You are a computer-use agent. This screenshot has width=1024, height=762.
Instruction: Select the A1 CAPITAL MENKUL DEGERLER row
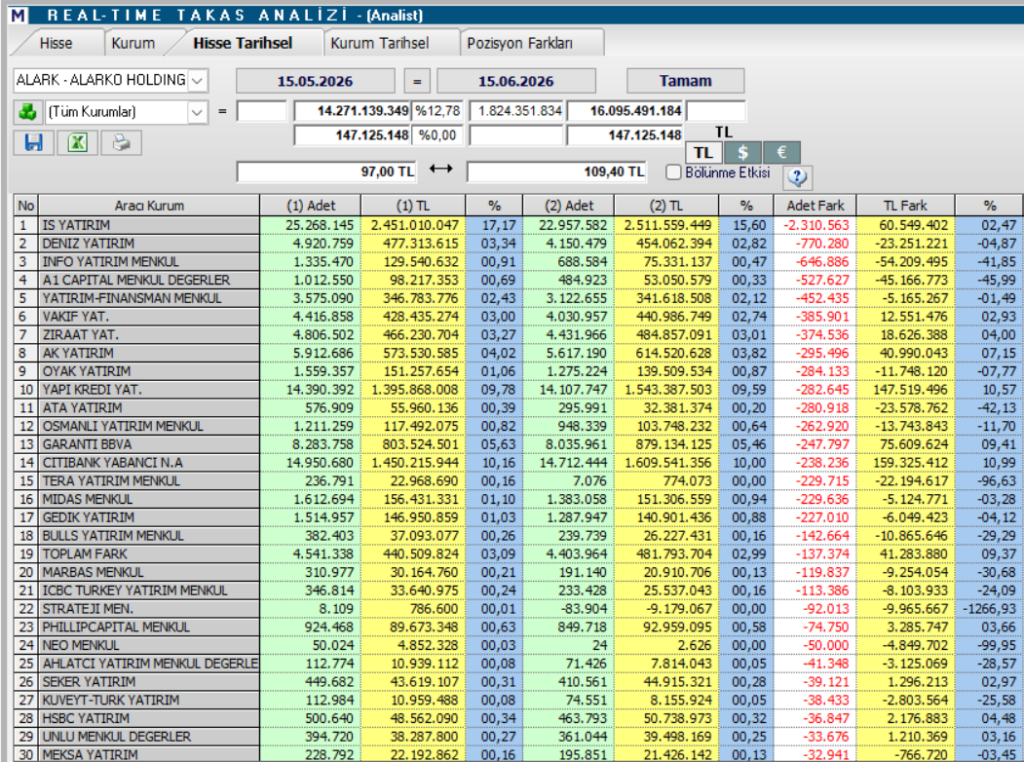pyautogui.click(x=519, y=280)
